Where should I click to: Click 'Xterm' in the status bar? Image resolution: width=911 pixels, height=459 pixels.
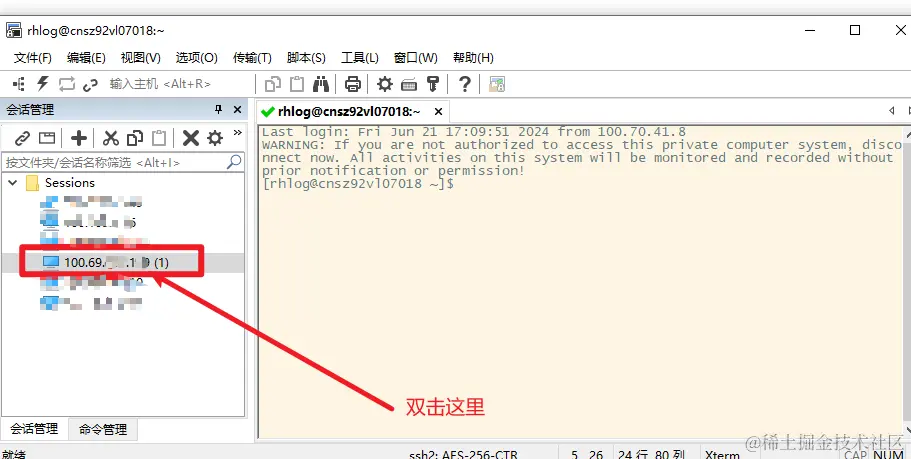point(722,454)
